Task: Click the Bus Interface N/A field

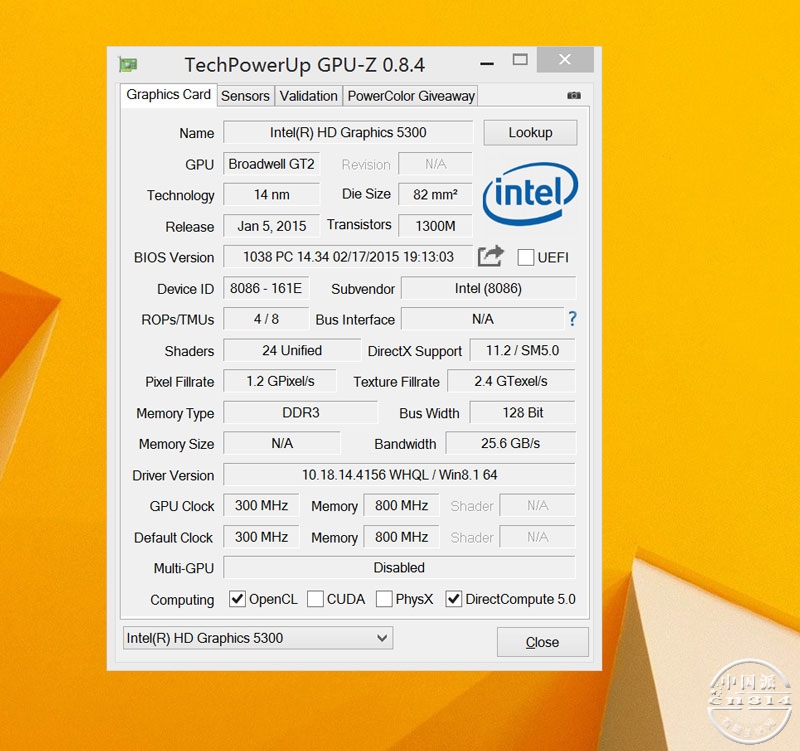Action: point(483,319)
